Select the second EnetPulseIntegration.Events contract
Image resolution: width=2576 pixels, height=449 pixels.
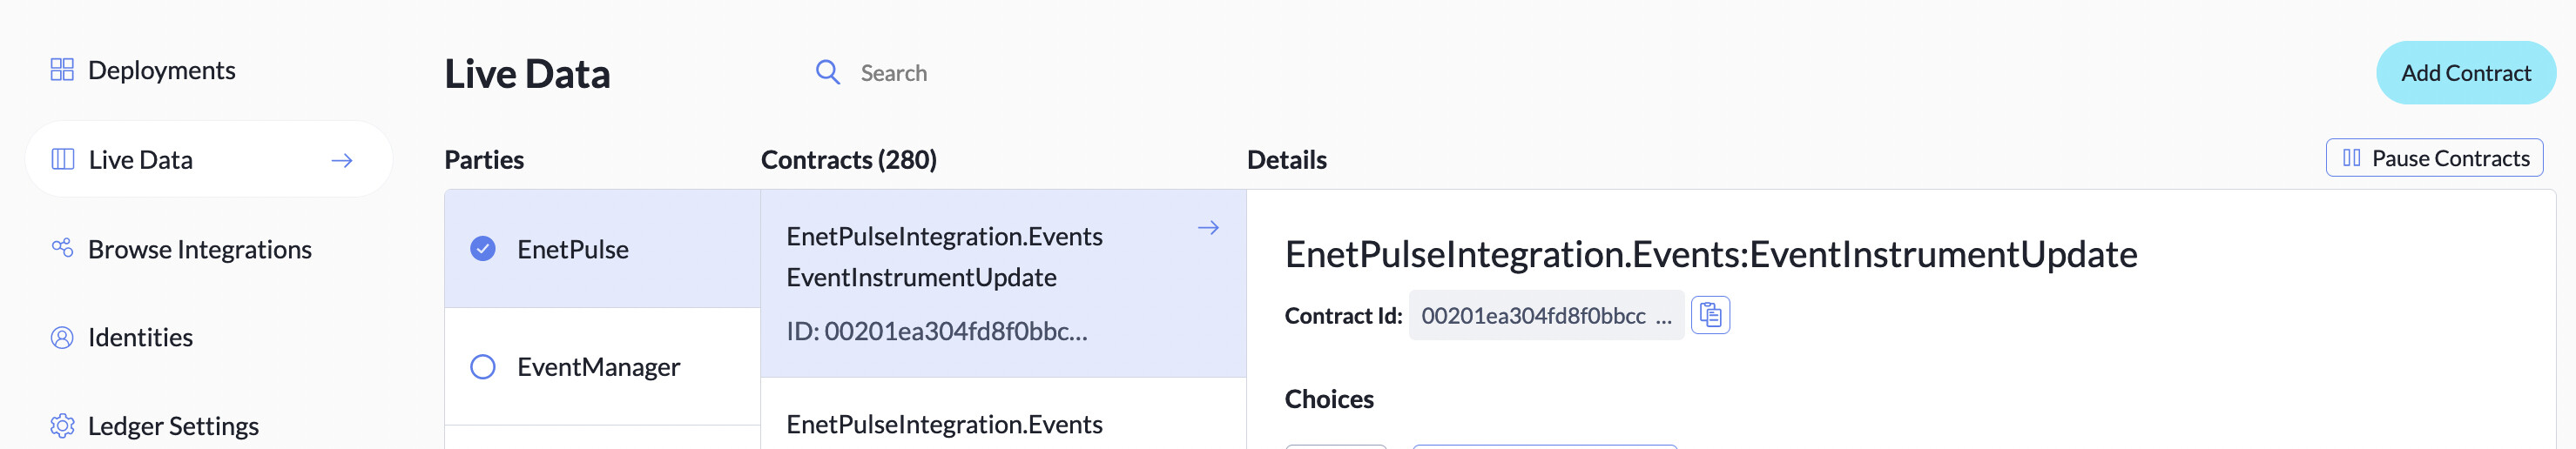[944, 424]
